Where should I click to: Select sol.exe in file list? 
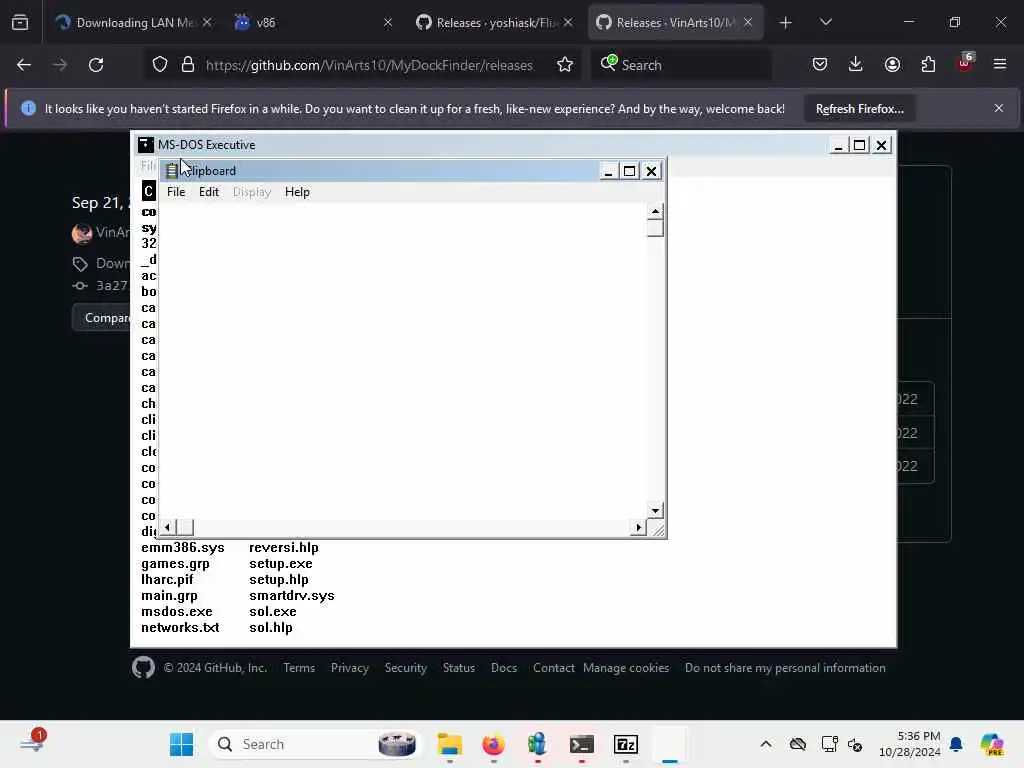click(273, 612)
